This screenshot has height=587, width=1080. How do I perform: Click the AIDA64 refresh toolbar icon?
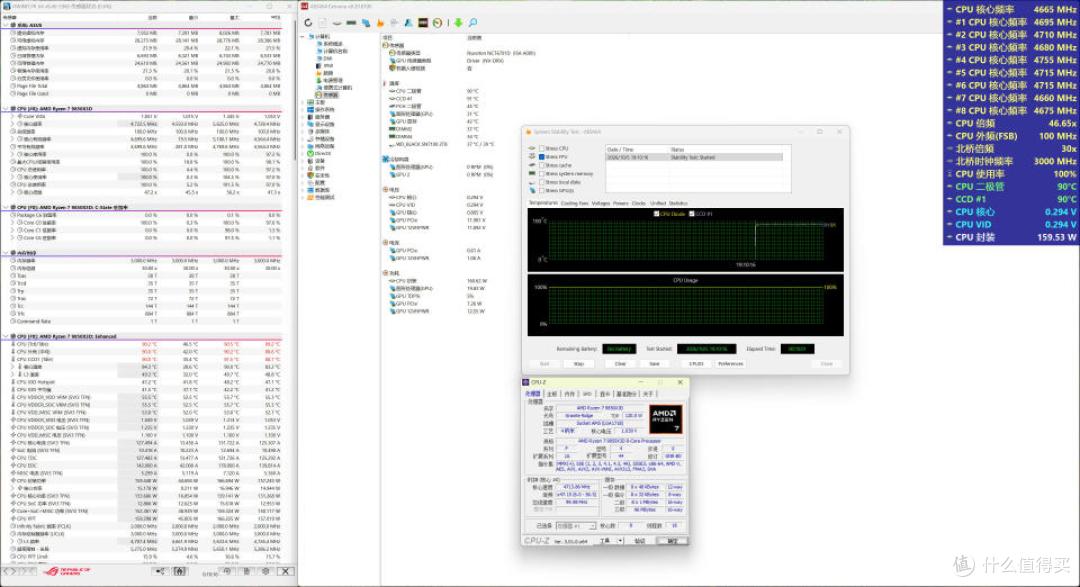coord(308,23)
